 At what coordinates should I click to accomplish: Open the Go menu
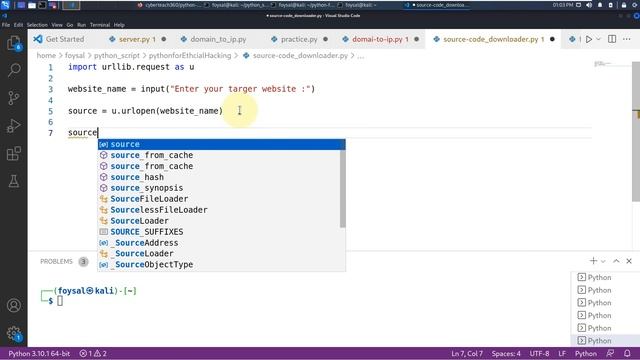point(70,25)
